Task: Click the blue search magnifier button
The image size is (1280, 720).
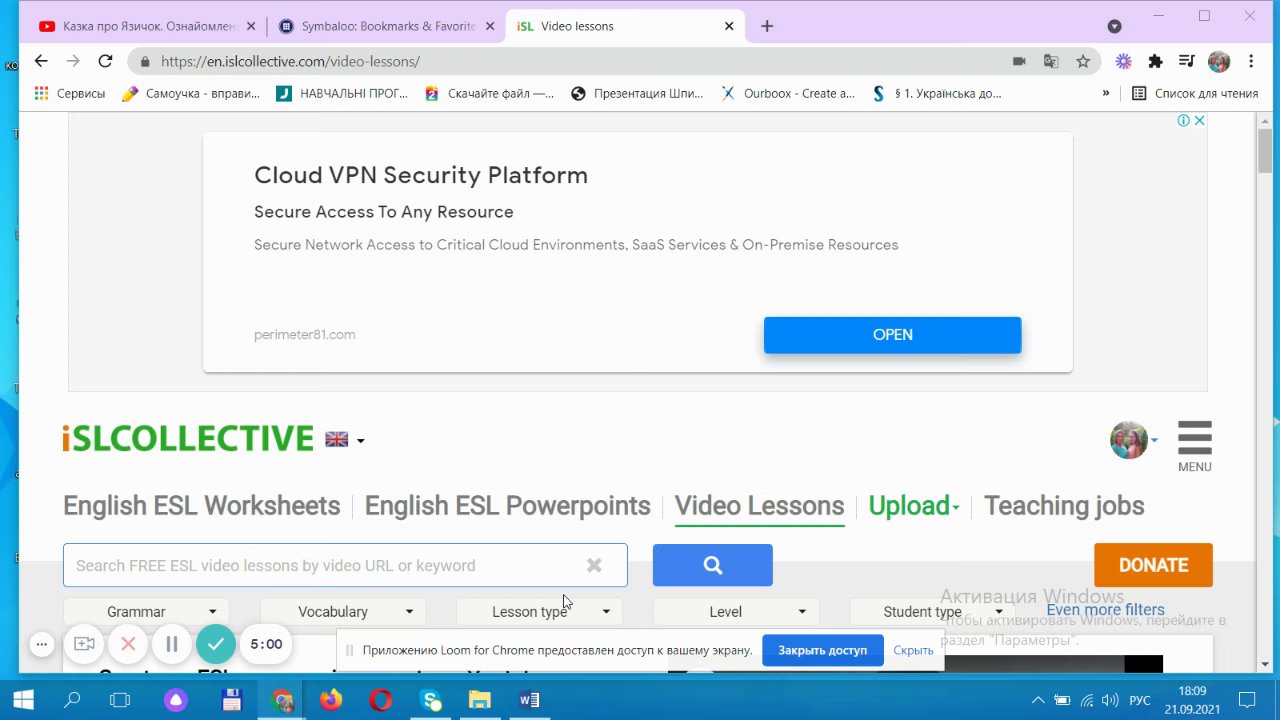Action: pyautogui.click(x=712, y=565)
